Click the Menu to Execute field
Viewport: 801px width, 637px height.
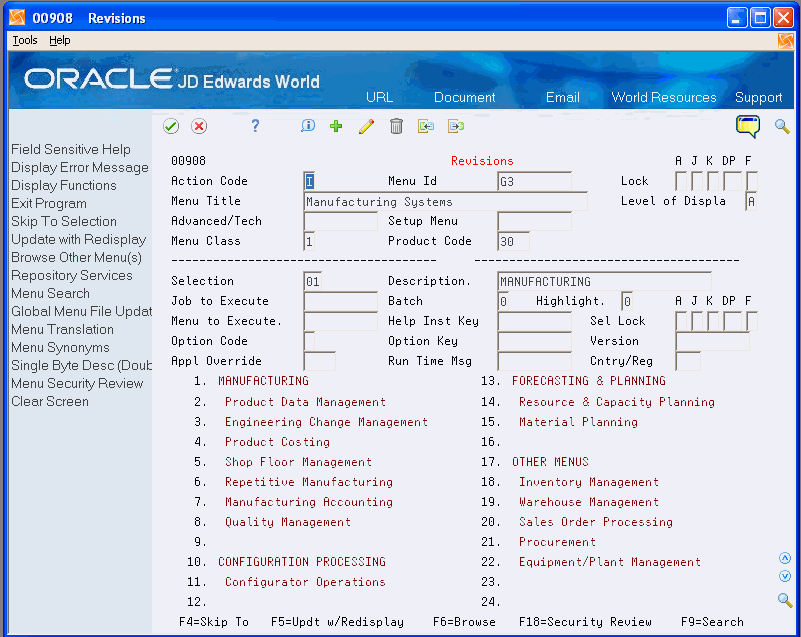click(x=341, y=321)
